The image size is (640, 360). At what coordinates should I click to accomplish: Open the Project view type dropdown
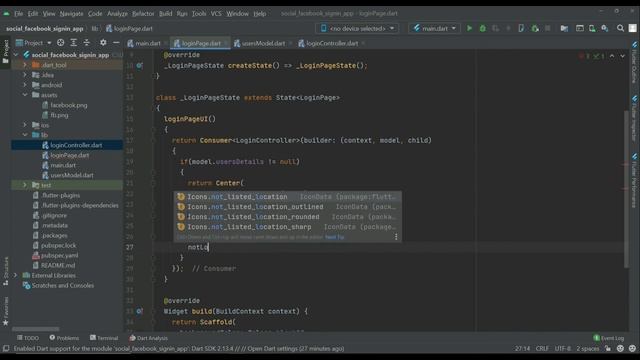(33, 42)
